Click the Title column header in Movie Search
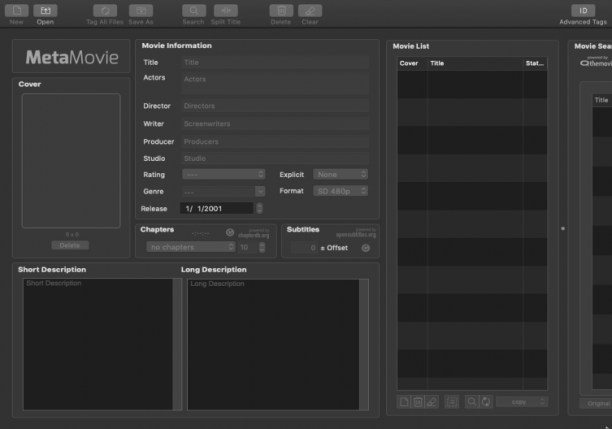The height and width of the screenshot is (429, 612). tap(601, 100)
